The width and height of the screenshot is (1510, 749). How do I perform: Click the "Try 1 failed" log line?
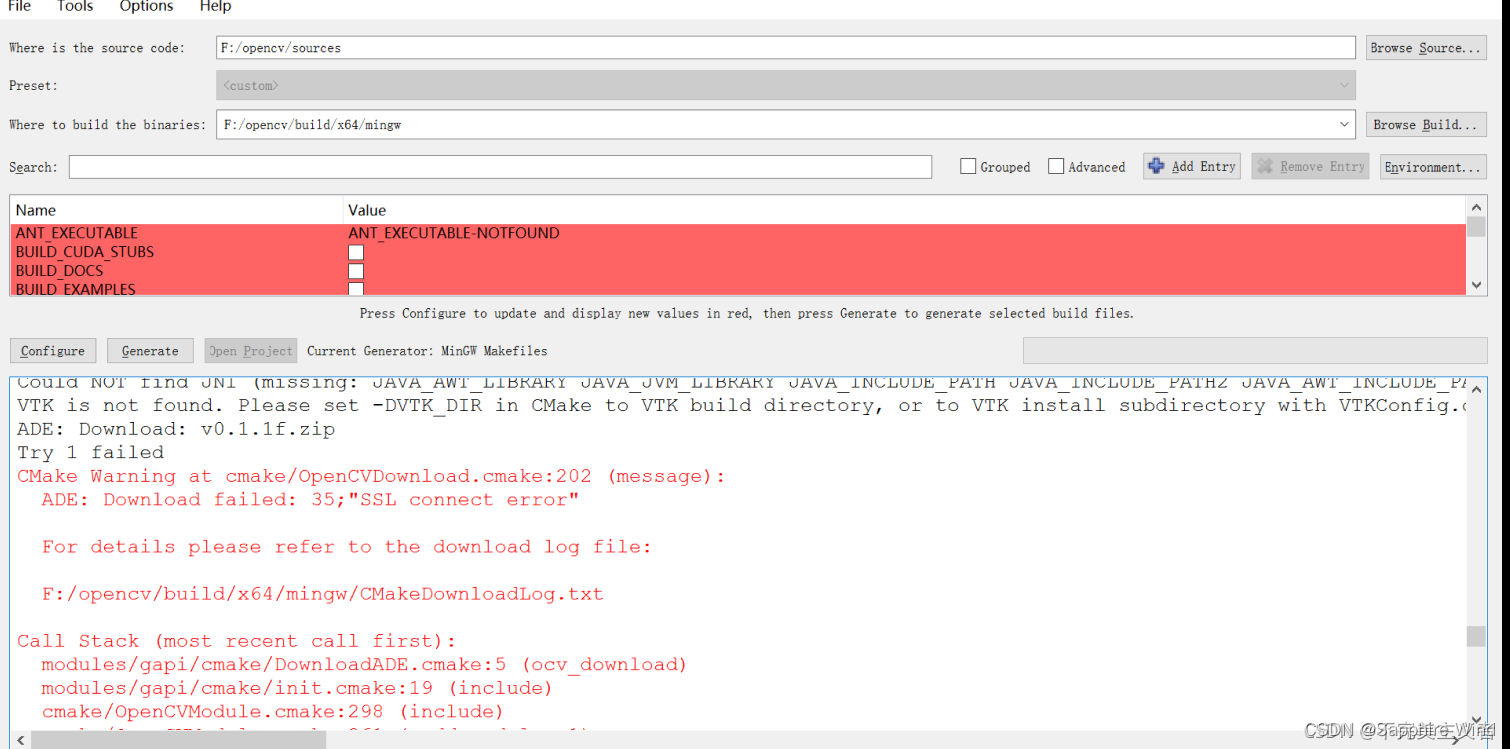click(x=90, y=452)
